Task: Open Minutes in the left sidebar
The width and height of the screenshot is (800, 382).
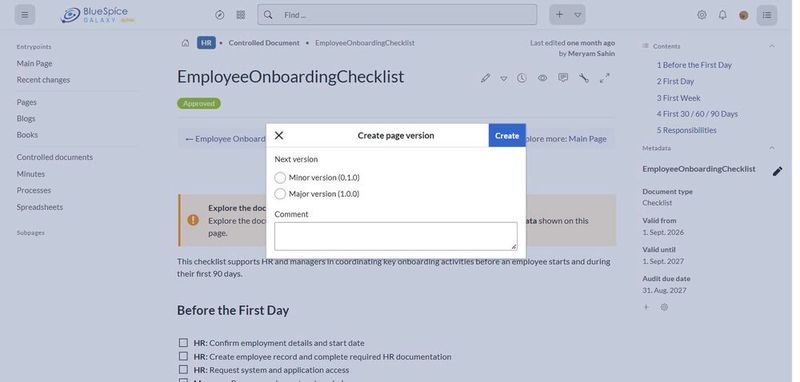Action: tap(31, 174)
